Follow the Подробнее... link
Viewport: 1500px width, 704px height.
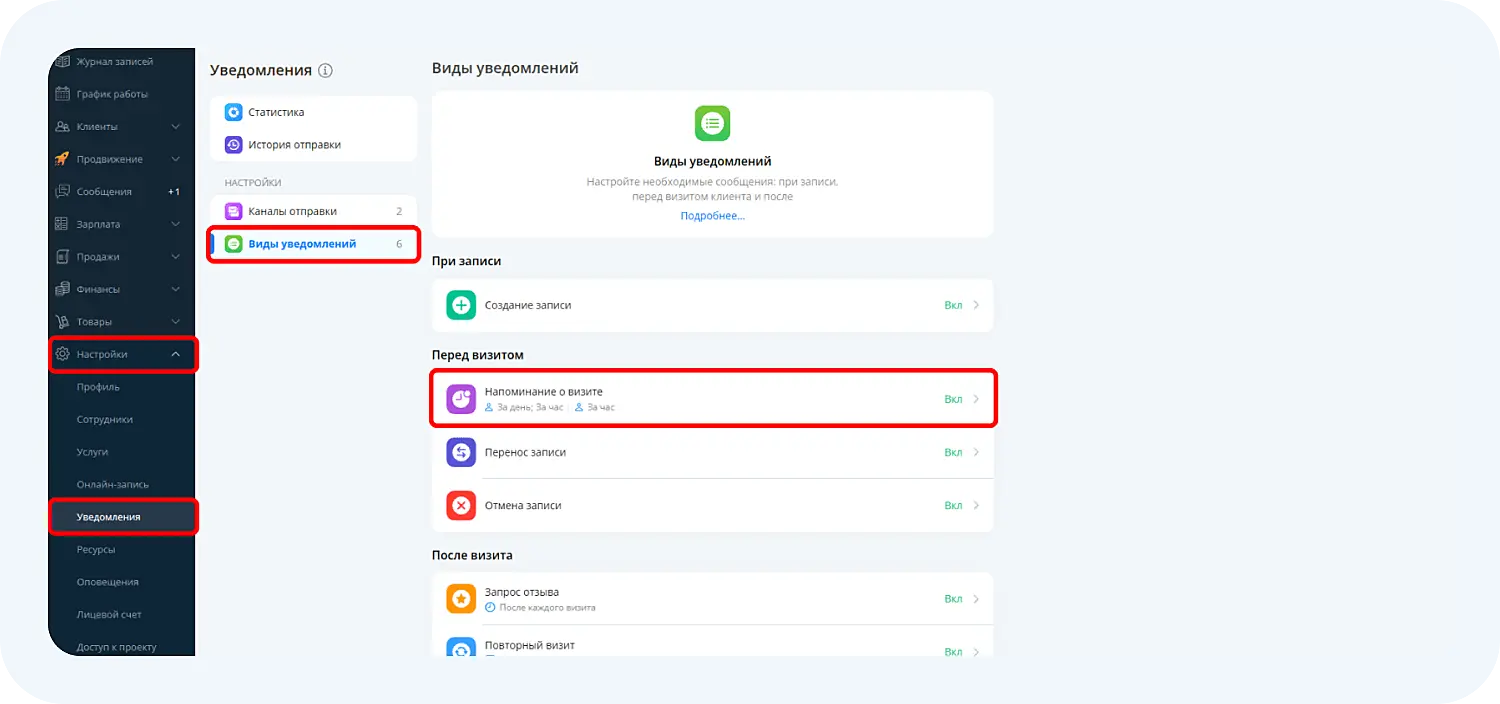(x=713, y=216)
